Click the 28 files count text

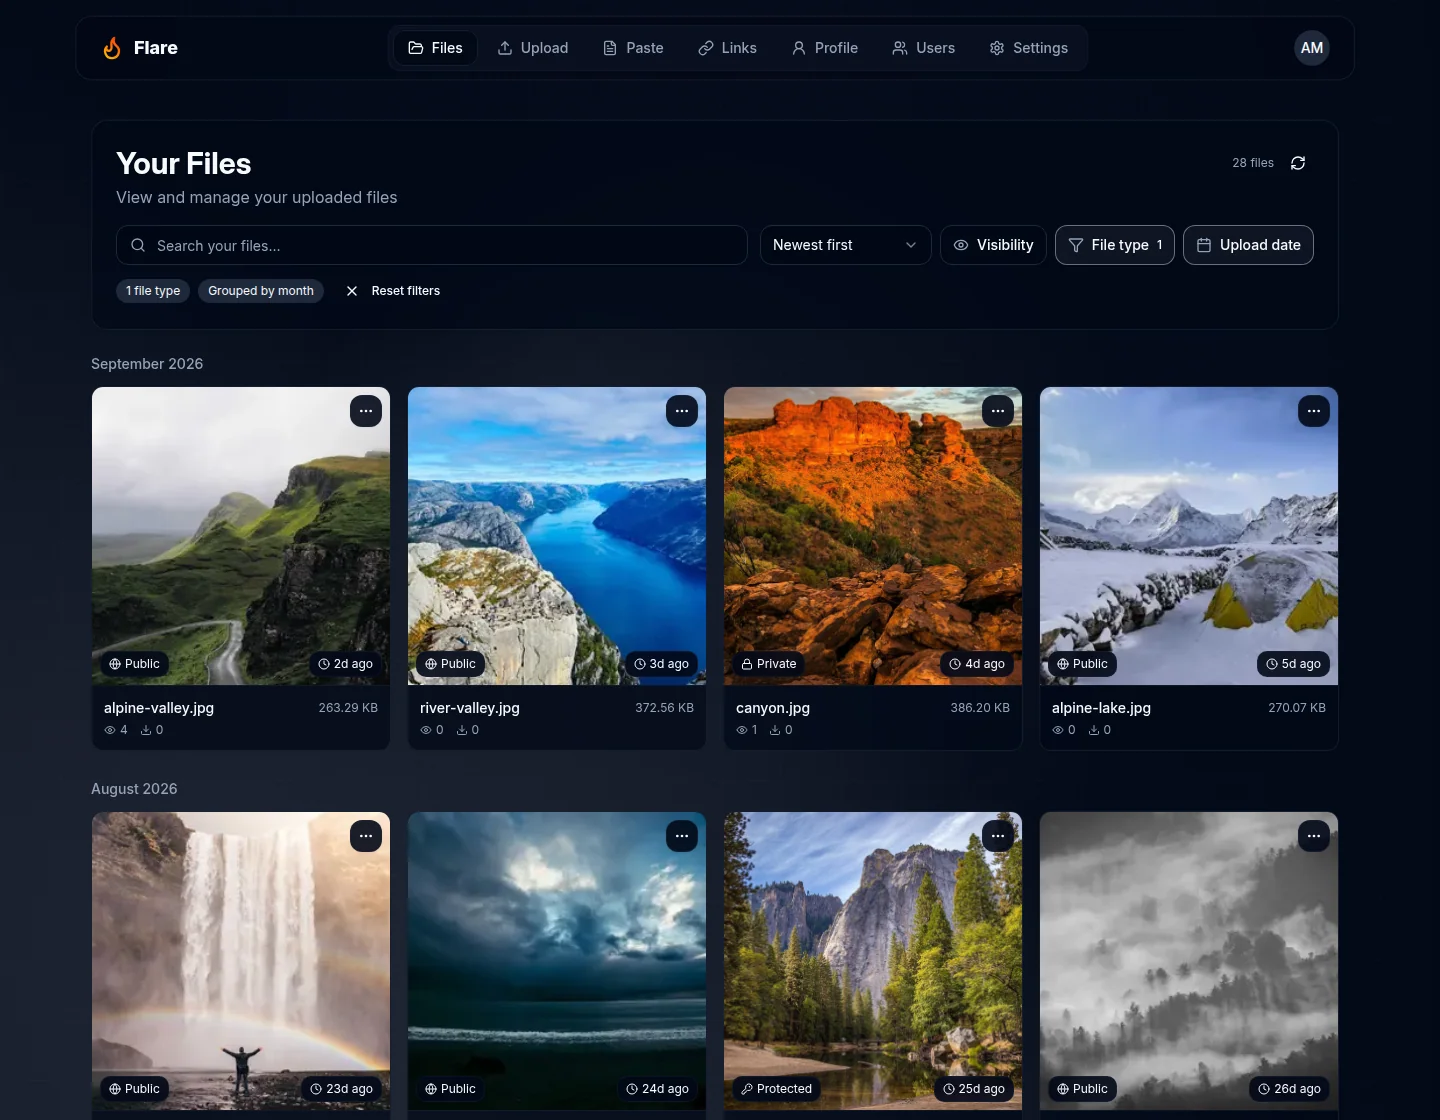tap(1253, 163)
